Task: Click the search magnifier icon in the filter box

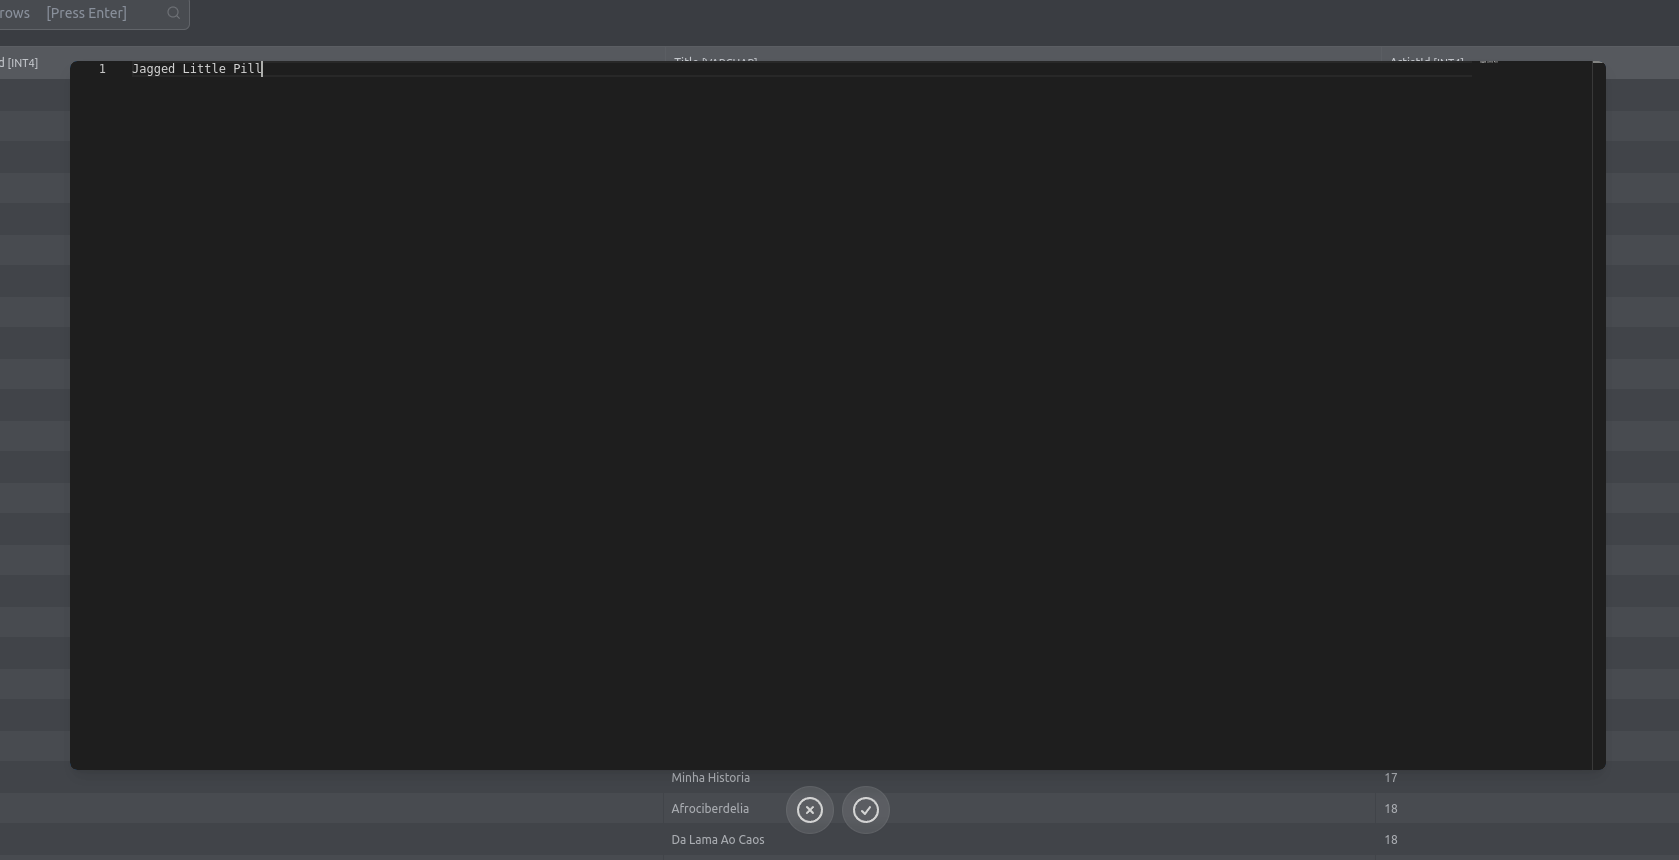Action: tap(174, 13)
